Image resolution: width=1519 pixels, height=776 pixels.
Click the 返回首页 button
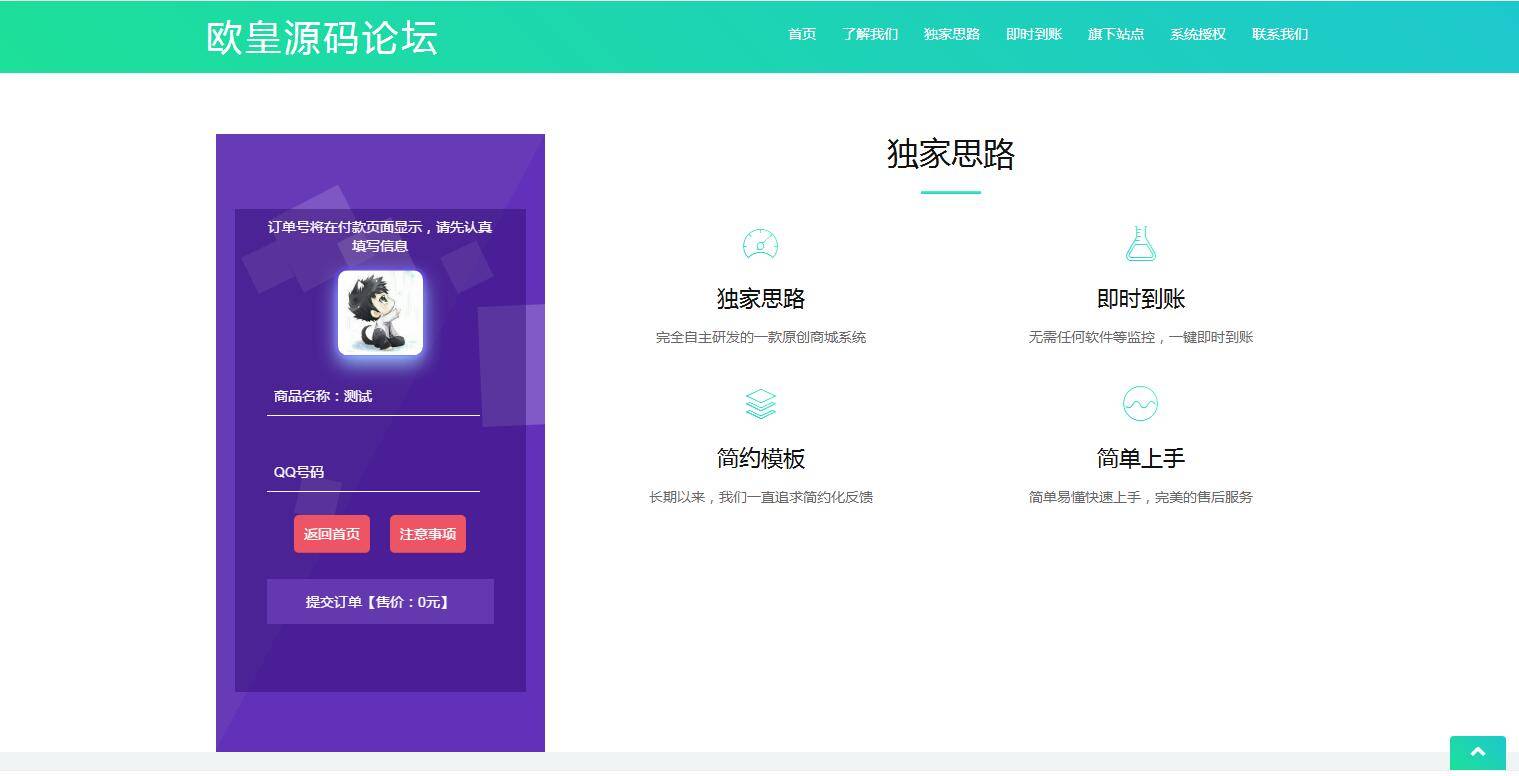pos(331,533)
